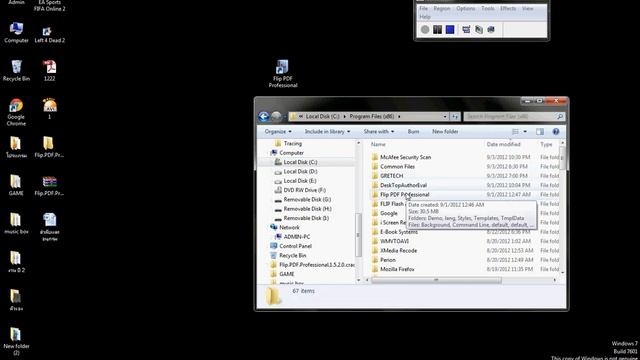Open the Organize dropdown menu
The height and width of the screenshot is (360, 640).
tap(278, 131)
